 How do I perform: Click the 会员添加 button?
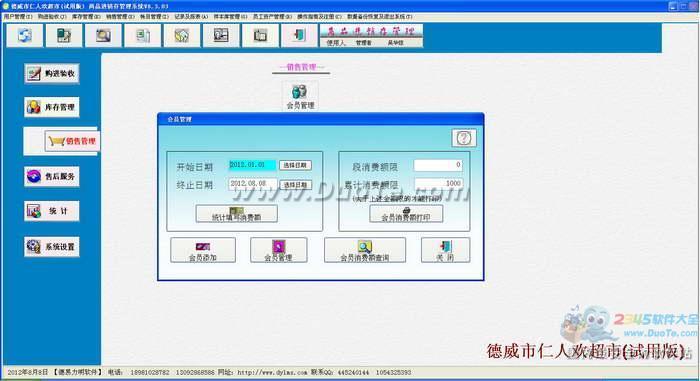pyautogui.click(x=203, y=250)
